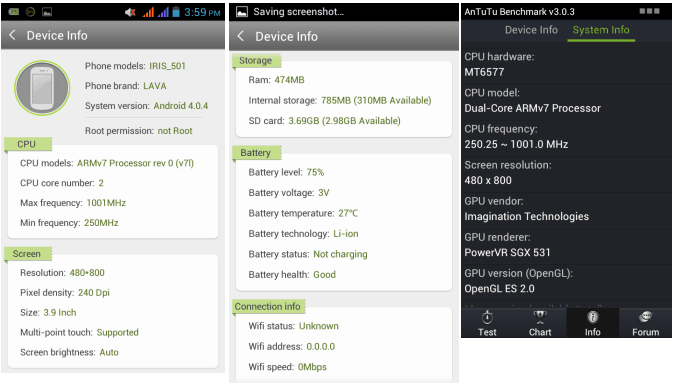
Task: Tap the blue signal strength icon
Action: click(163, 12)
